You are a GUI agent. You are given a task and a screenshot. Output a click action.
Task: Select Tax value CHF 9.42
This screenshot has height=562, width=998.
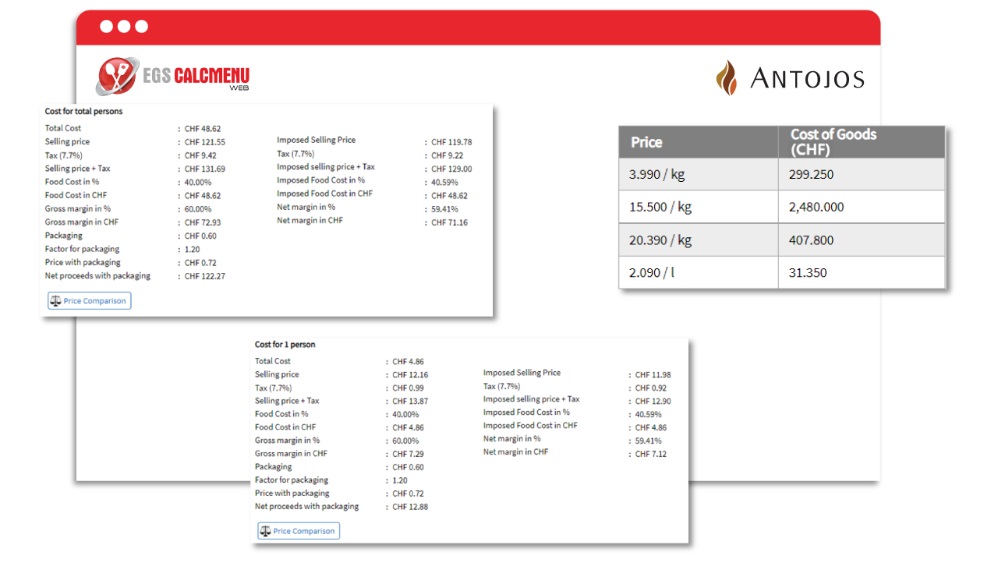(x=200, y=155)
